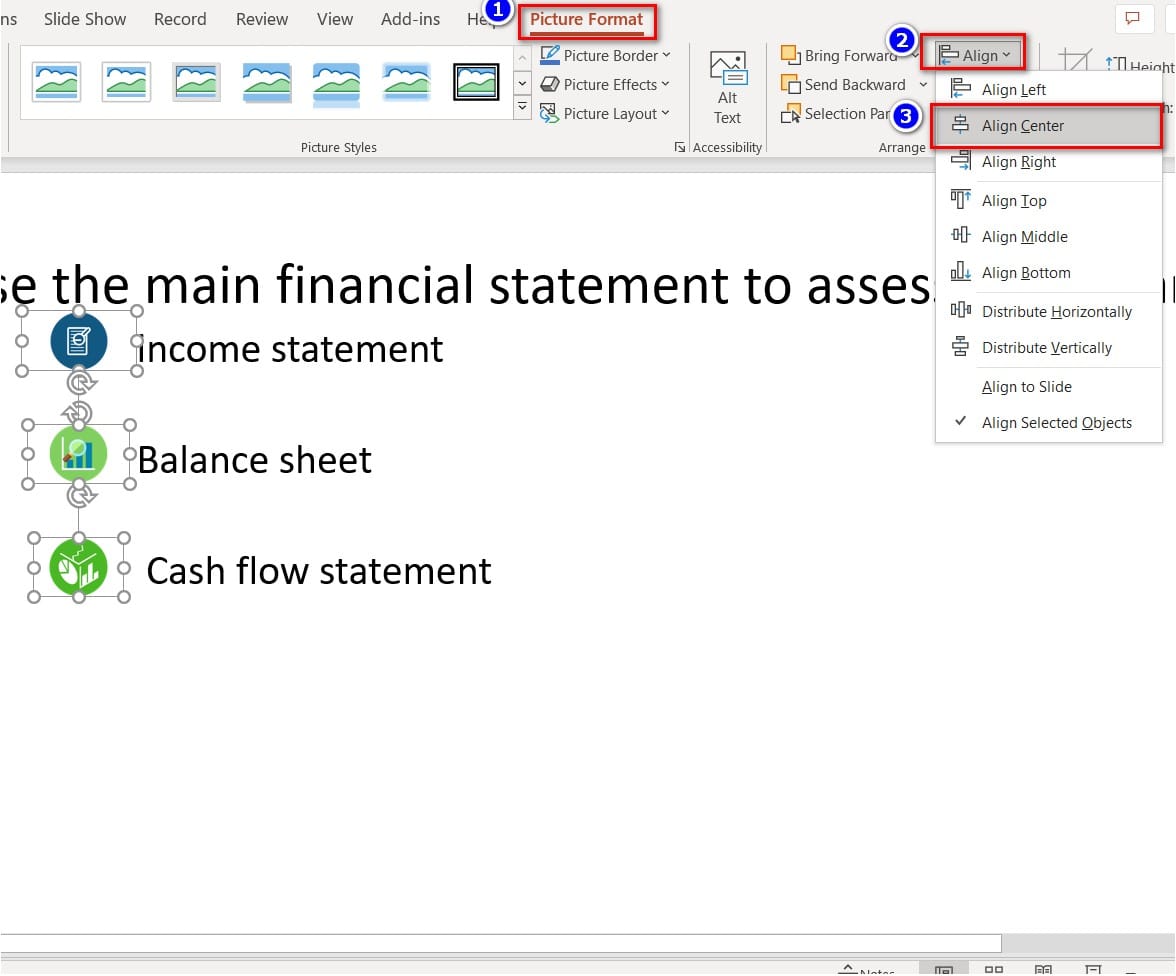Select the green cash flow icon picture

click(x=79, y=568)
